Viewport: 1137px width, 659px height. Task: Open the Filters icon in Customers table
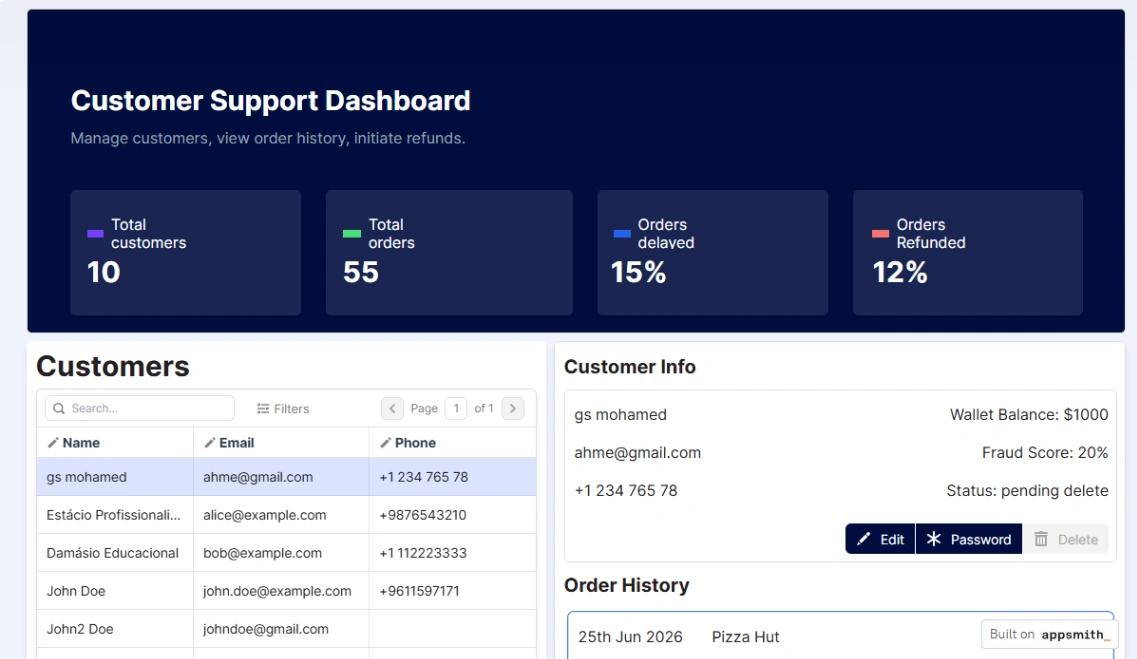click(x=262, y=409)
